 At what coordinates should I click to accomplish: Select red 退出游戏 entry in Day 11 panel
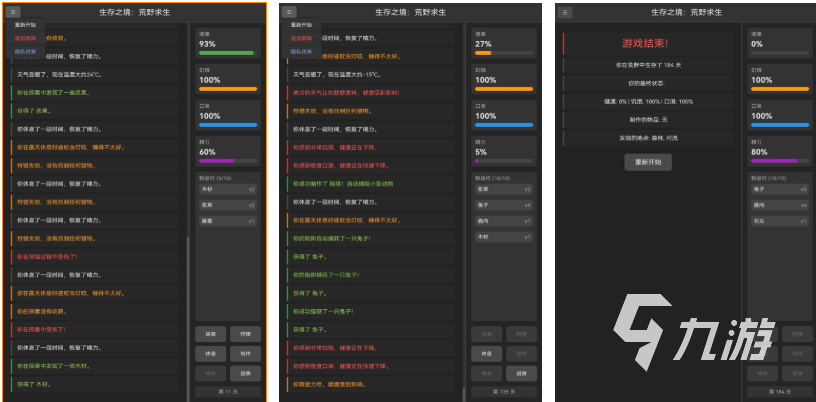(x=25, y=38)
